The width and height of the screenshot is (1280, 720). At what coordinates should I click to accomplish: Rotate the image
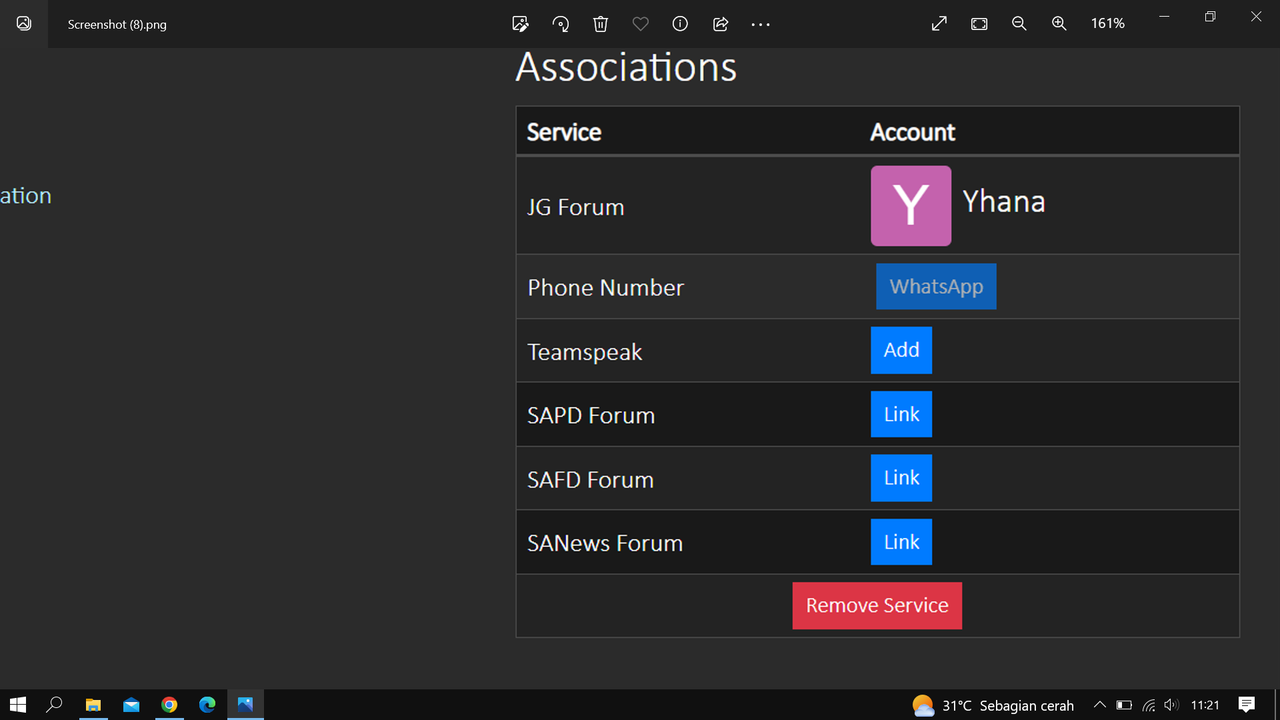(x=560, y=24)
